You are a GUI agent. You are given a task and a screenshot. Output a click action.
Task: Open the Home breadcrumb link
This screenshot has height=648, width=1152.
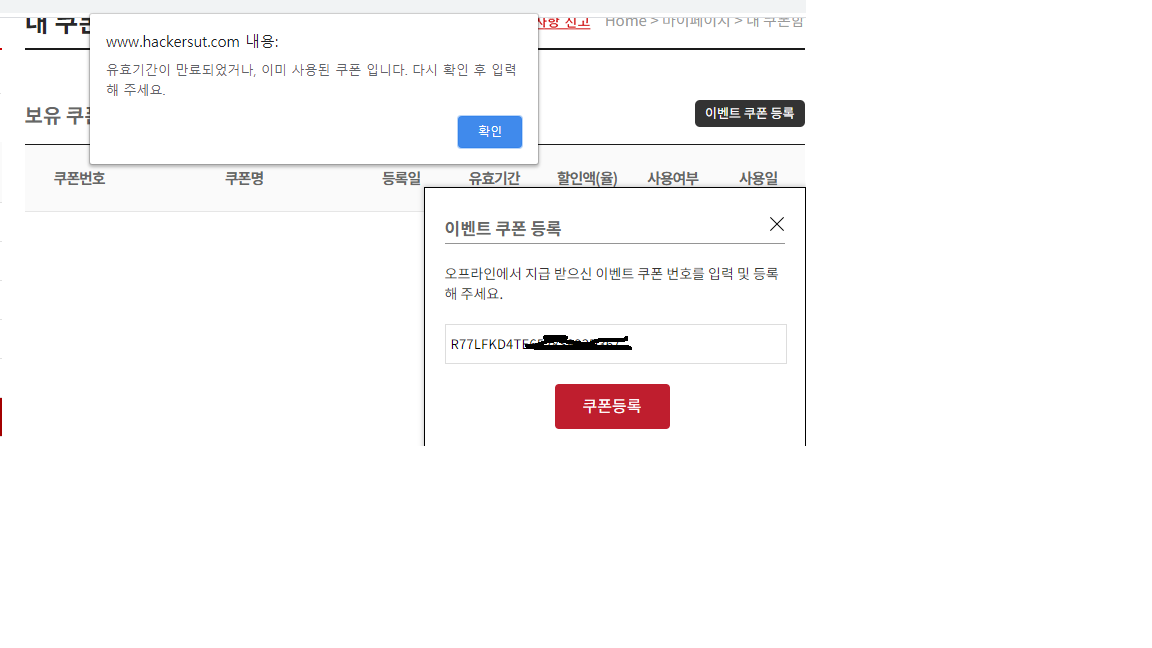click(x=625, y=21)
